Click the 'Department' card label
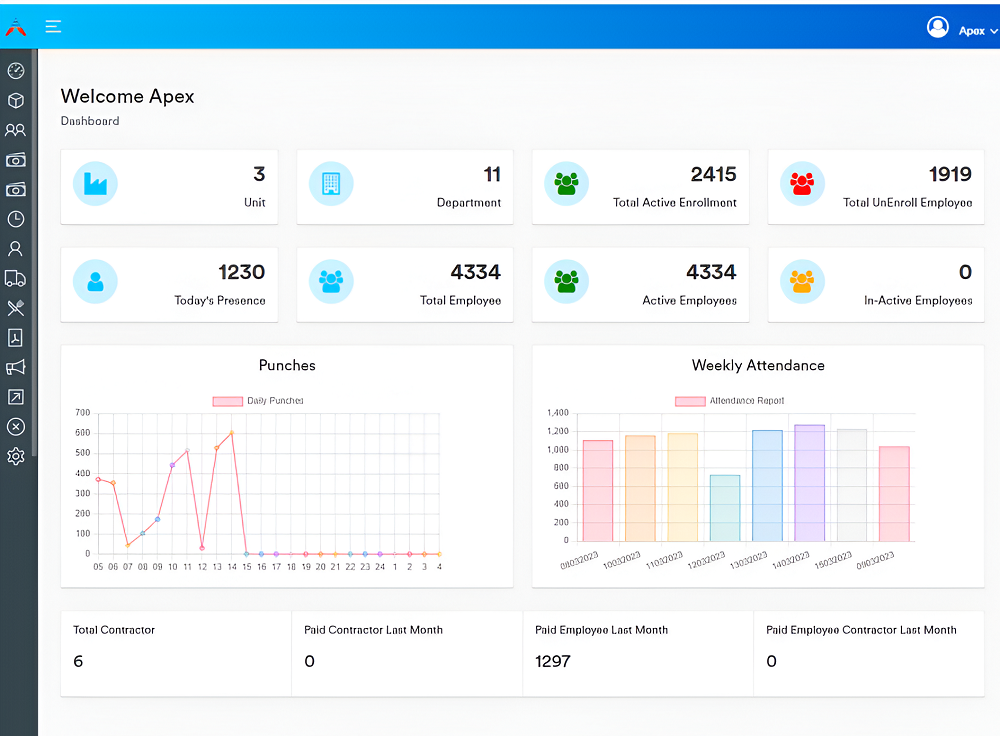This screenshot has width=1000, height=736. (469, 202)
